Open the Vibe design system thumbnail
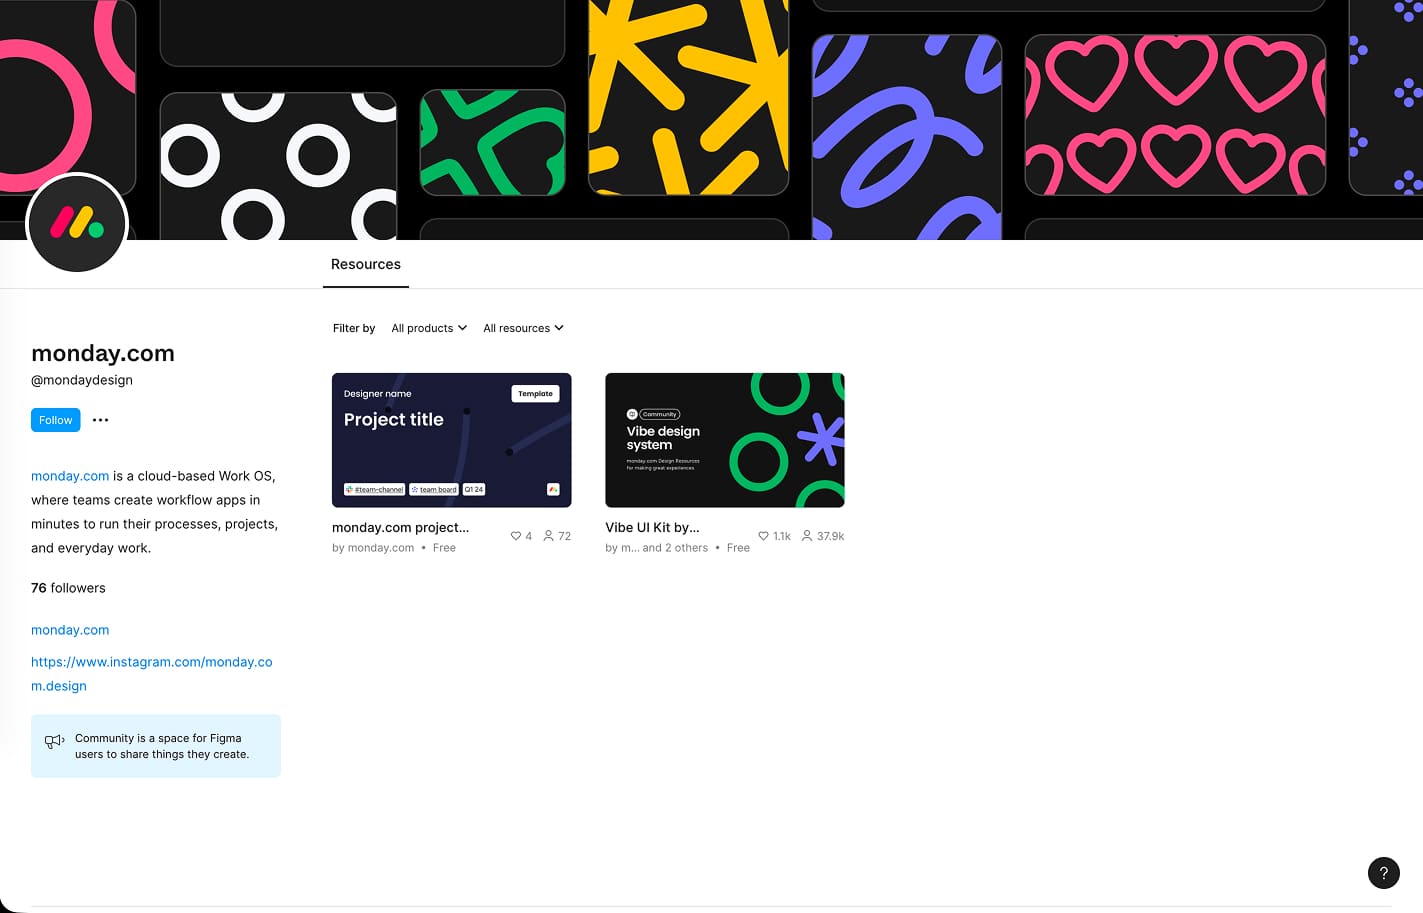The height and width of the screenshot is (913, 1423). click(724, 440)
